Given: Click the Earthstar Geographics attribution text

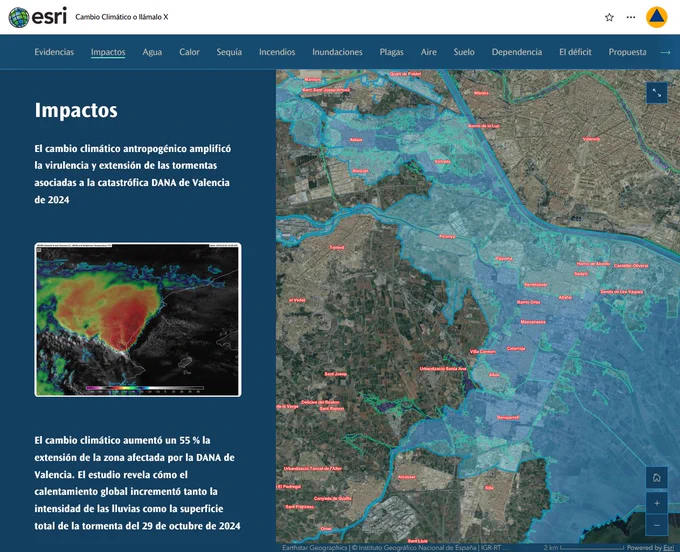Looking at the screenshot, I should point(315,548).
